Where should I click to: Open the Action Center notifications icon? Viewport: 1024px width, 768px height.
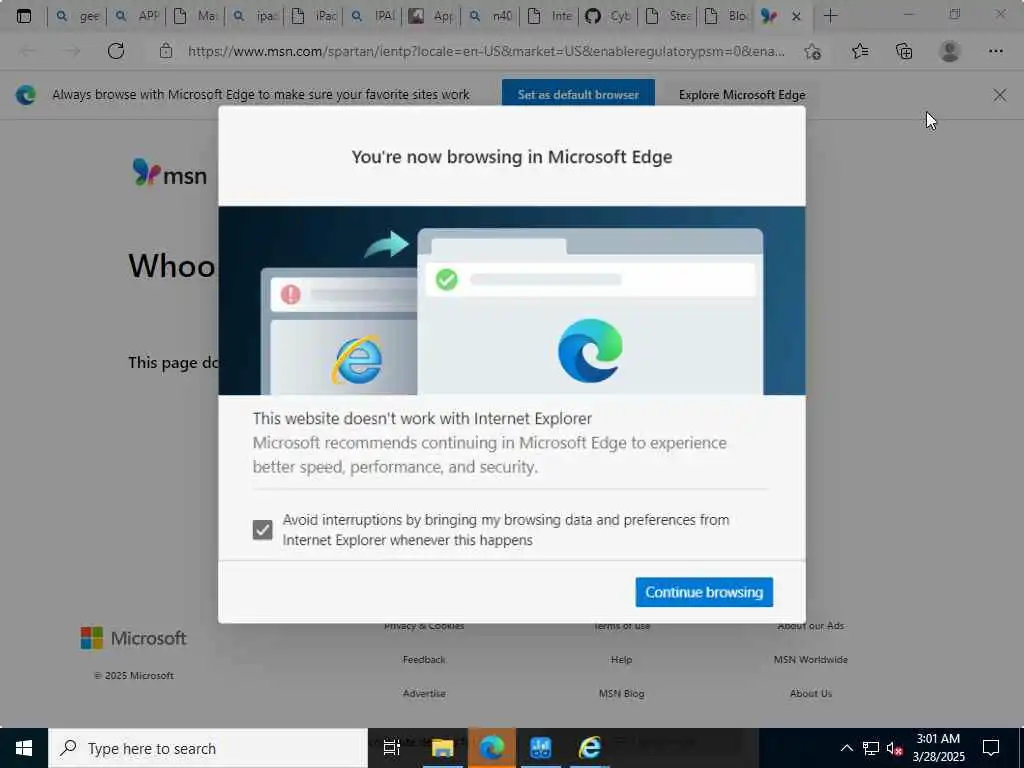[991, 748]
